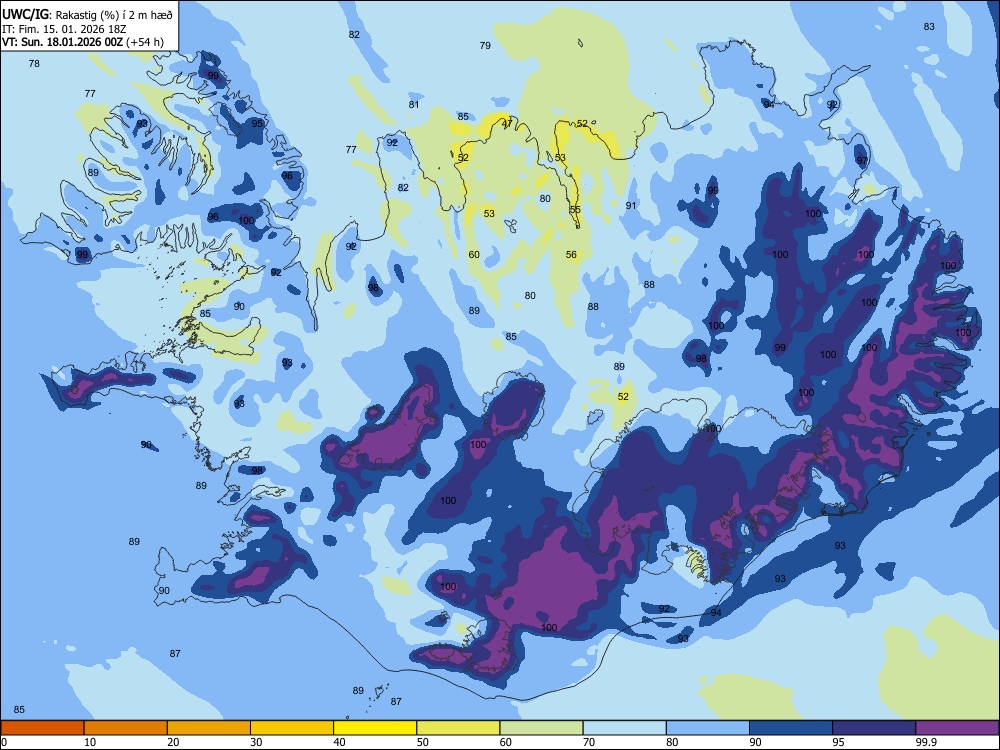Click the legend label '70'

pyautogui.click(x=589, y=742)
